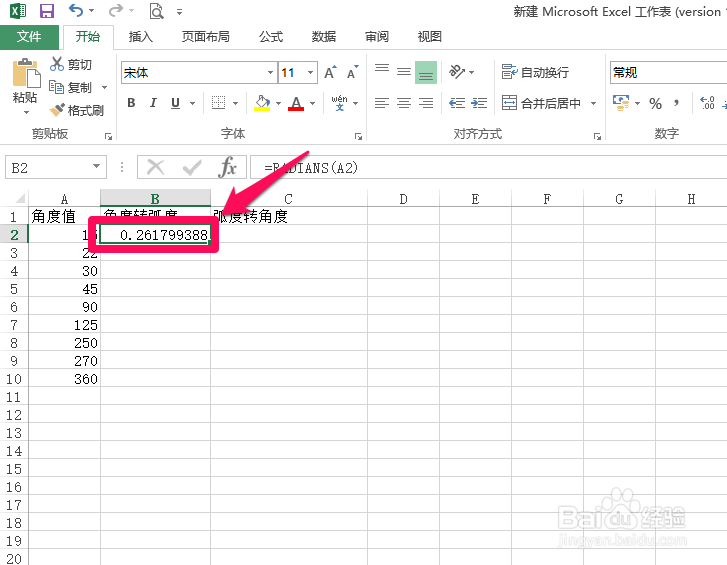
Task: Expand merge and center dropdown arrow
Action: [x=593, y=103]
